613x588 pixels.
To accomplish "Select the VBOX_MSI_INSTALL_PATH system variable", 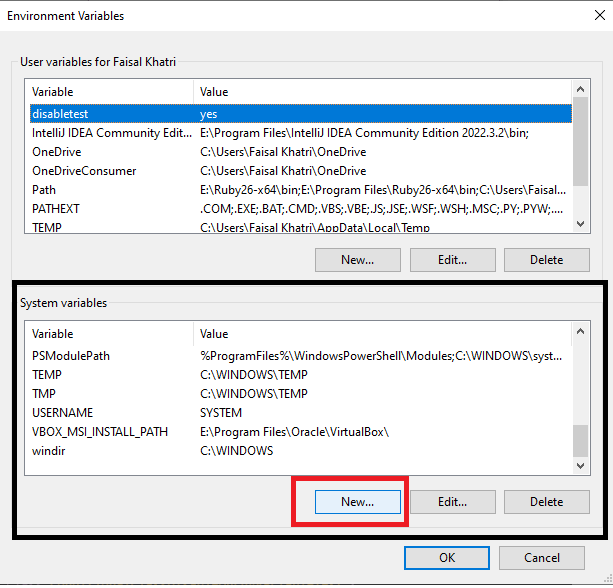I will coord(301,432).
